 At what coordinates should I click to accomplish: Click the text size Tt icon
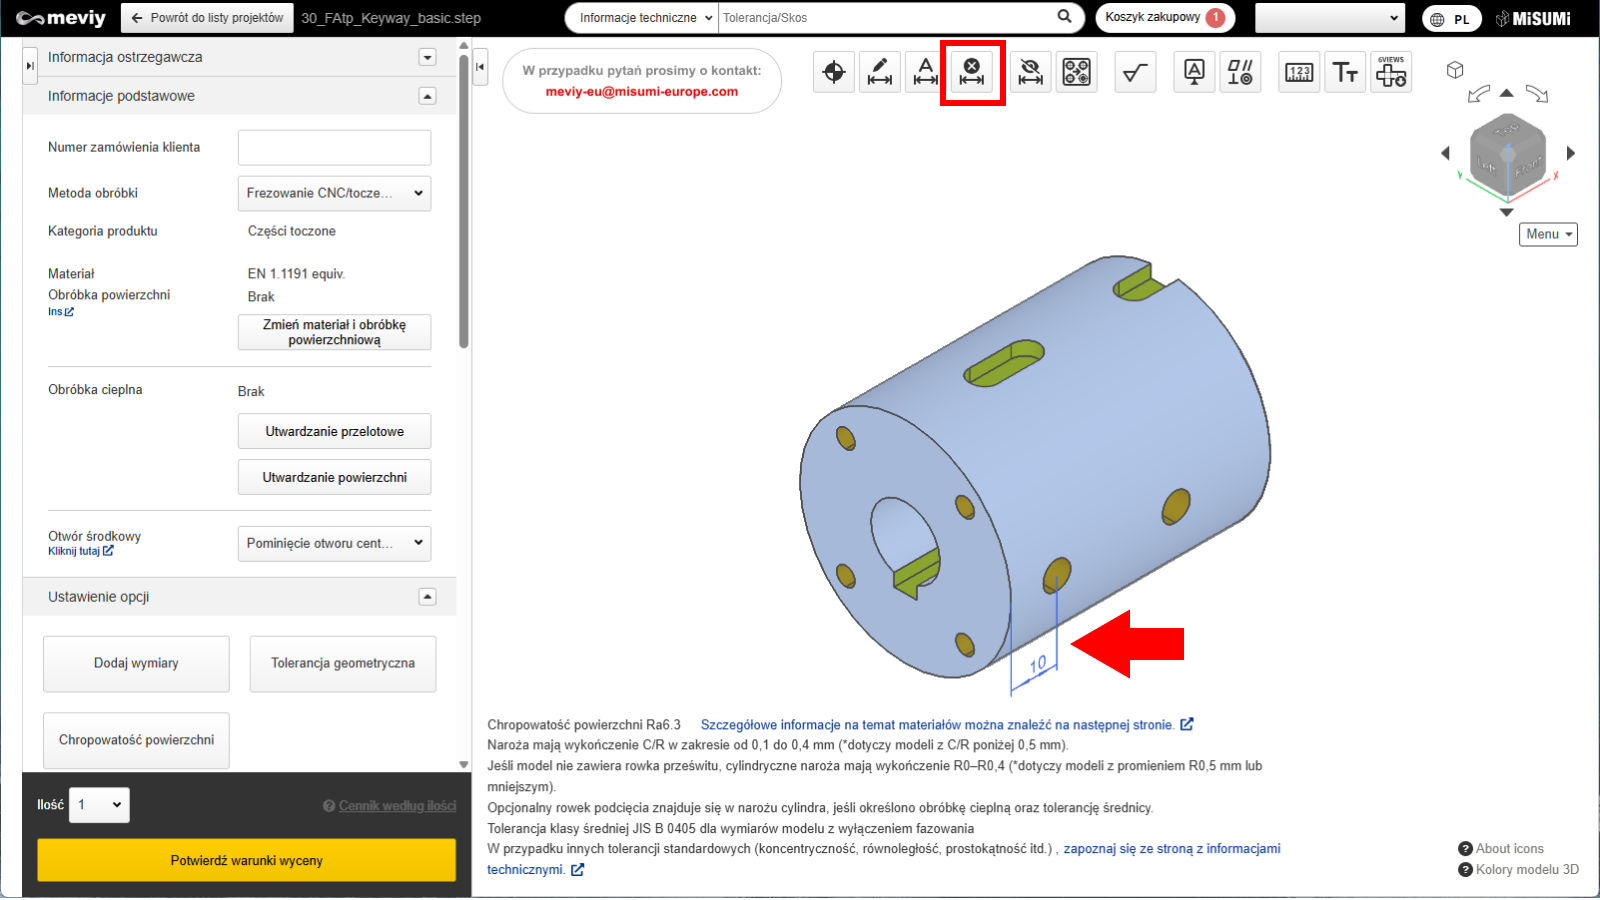1345,72
